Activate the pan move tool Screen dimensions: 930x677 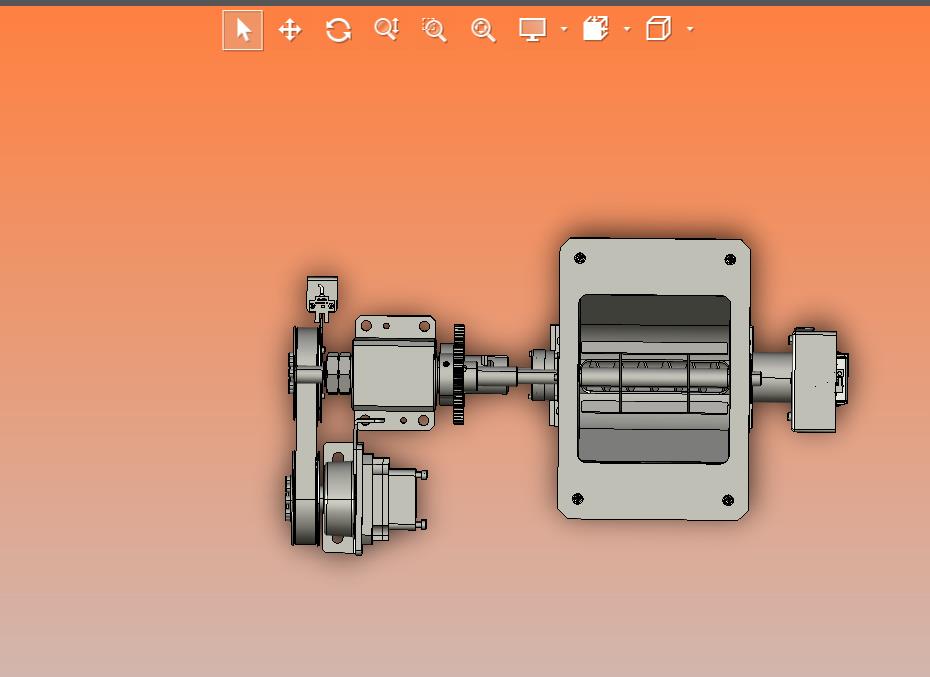click(x=290, y=30)
